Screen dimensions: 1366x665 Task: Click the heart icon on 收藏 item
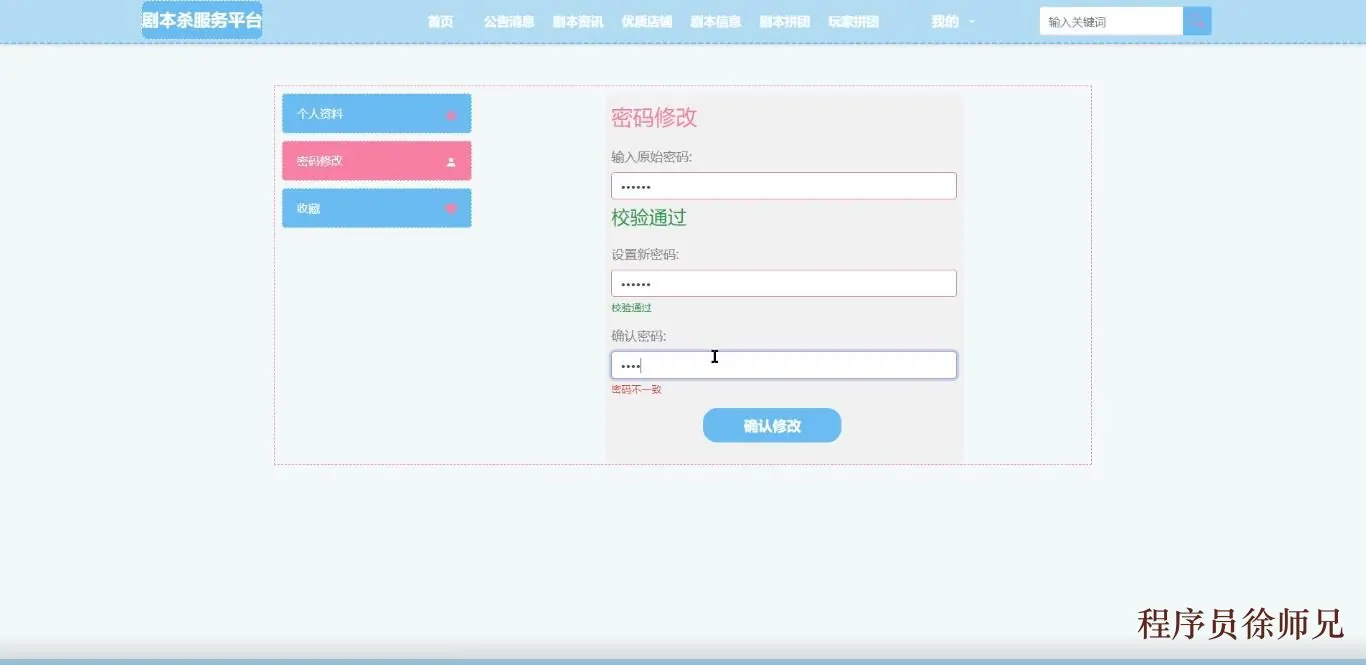coord(451,208)
